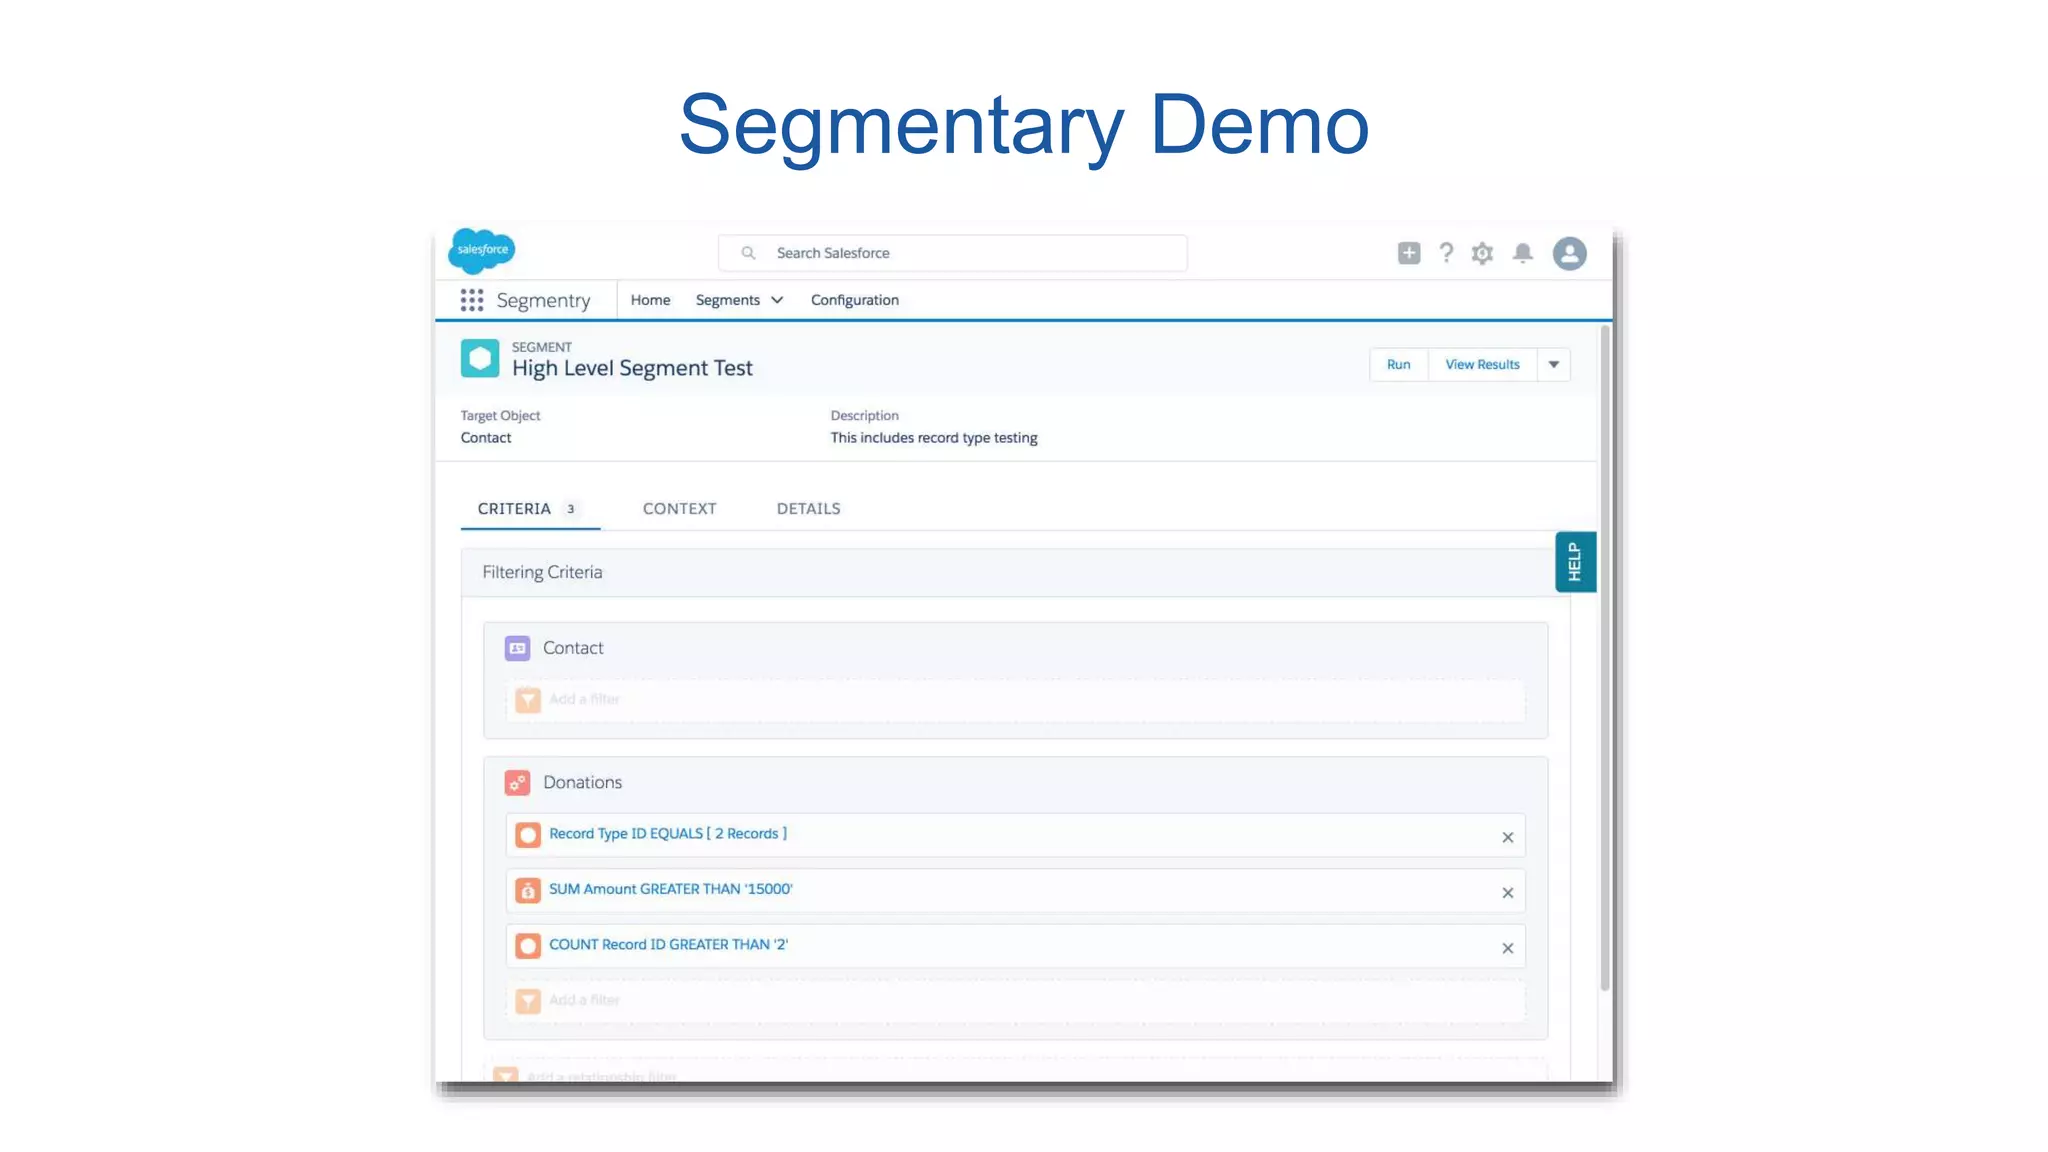Click the Contact Add a filter funnel icon
Viewport: 2048px width, 1152px height.
(528, 700)
